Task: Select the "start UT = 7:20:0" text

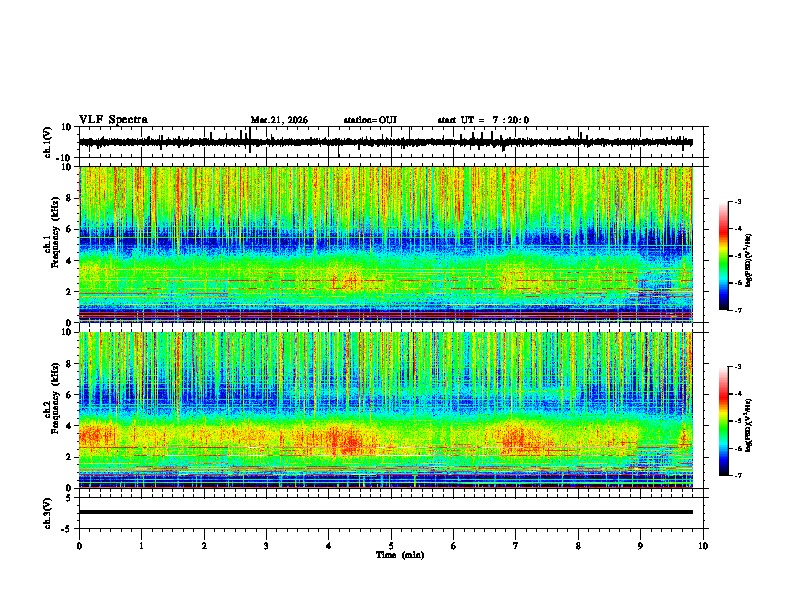Action: tap(483, 120)
